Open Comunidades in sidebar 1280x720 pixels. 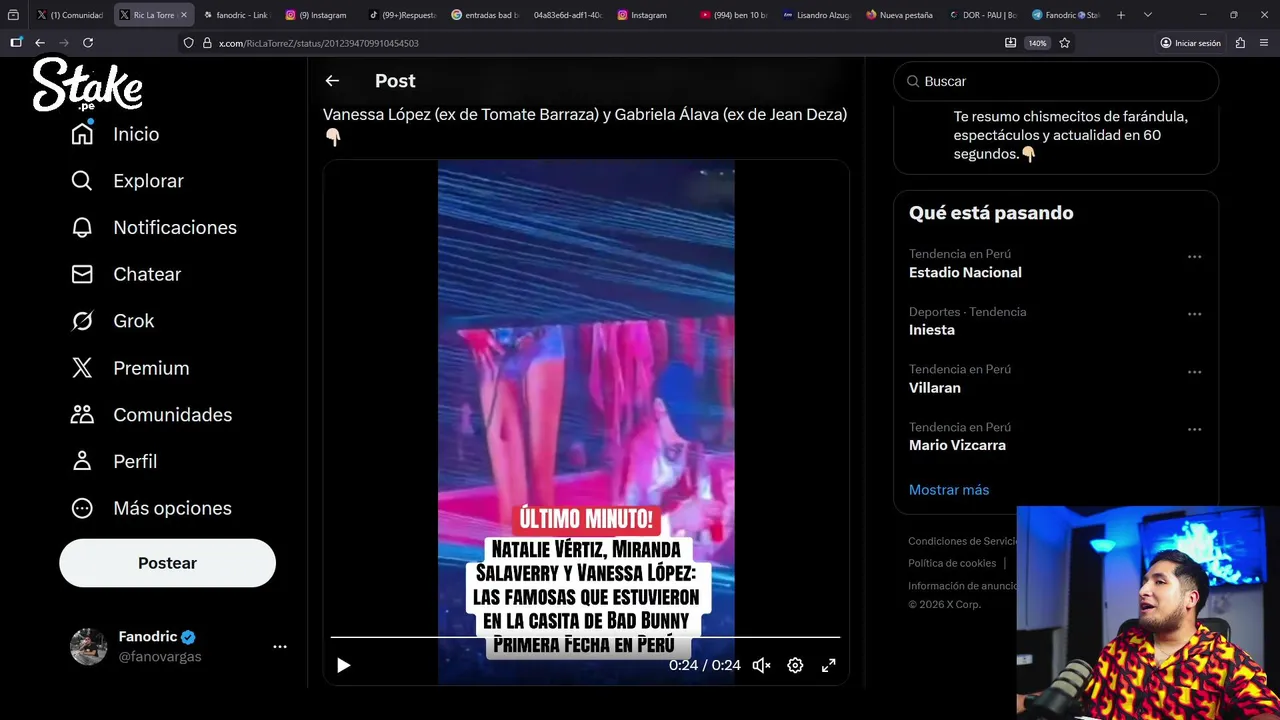point(151,415)
